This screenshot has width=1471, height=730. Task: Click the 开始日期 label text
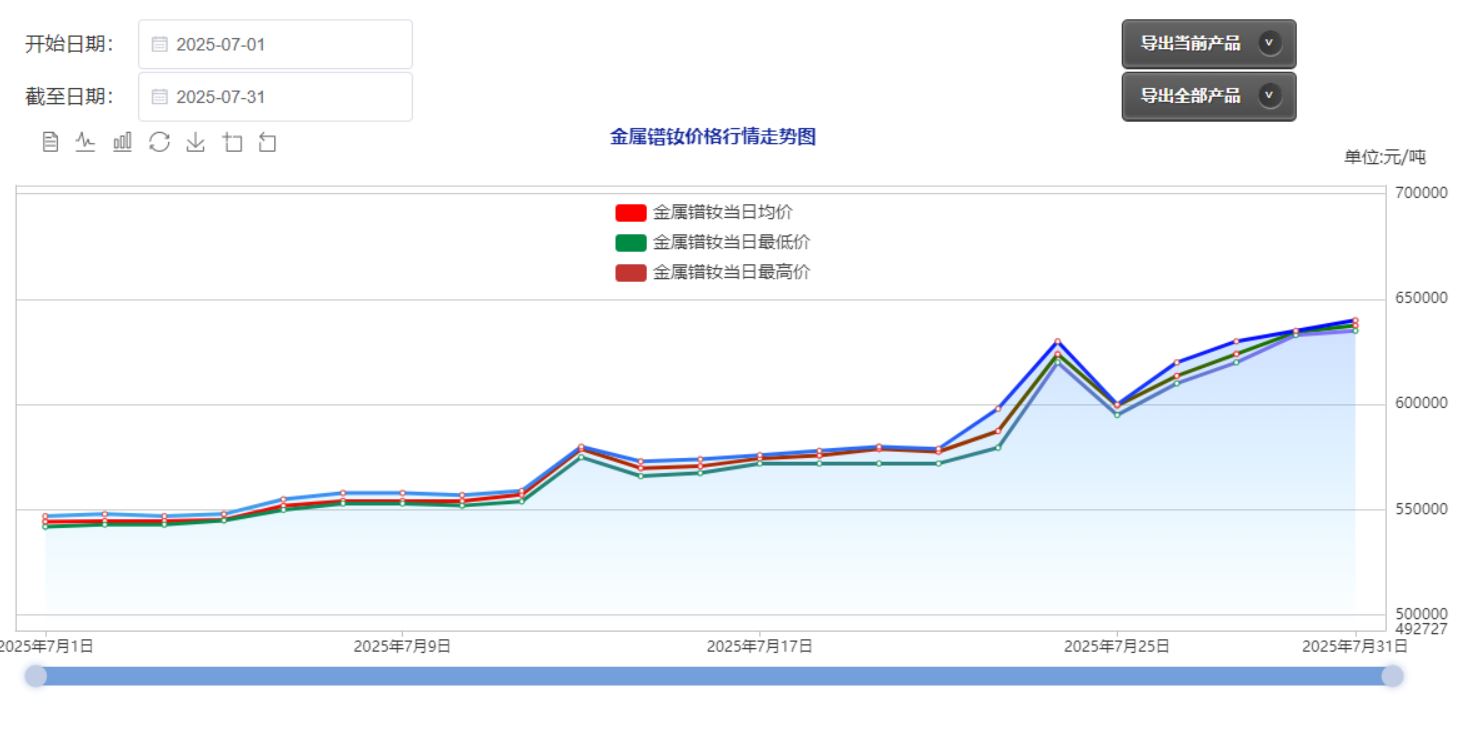[x=69, y=44]
